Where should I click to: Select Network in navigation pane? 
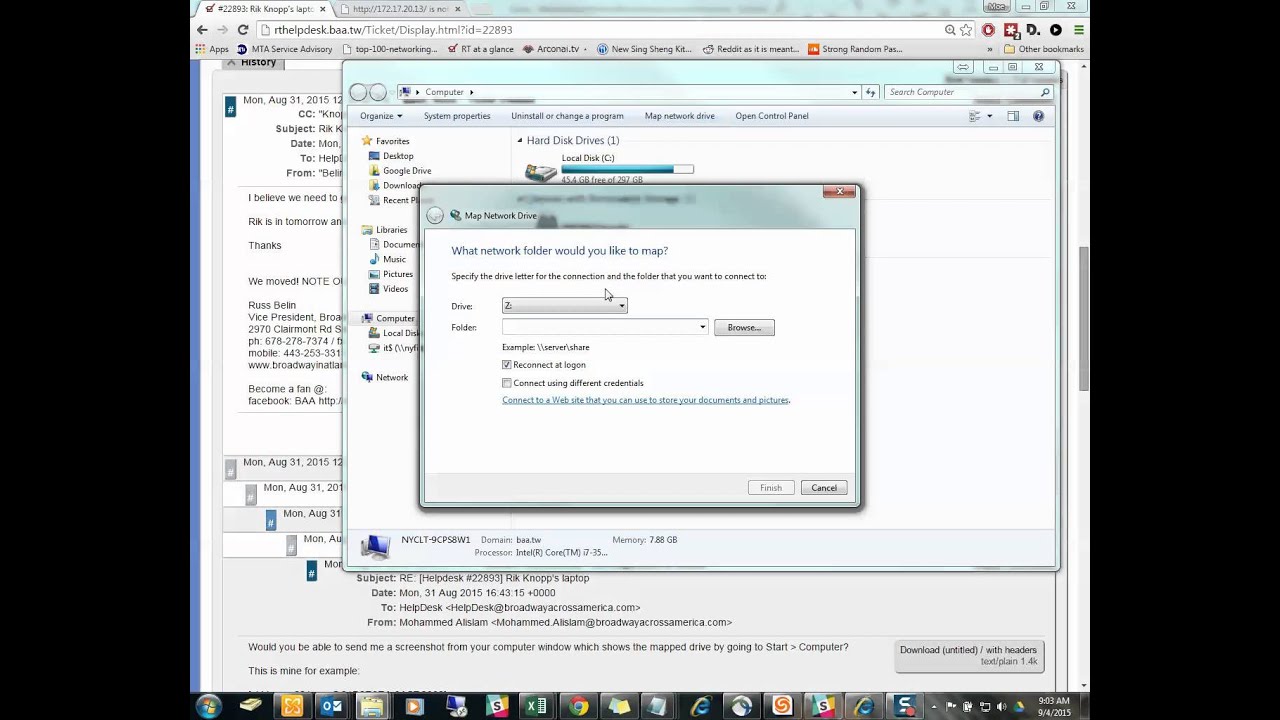click(x=385, y=377)
